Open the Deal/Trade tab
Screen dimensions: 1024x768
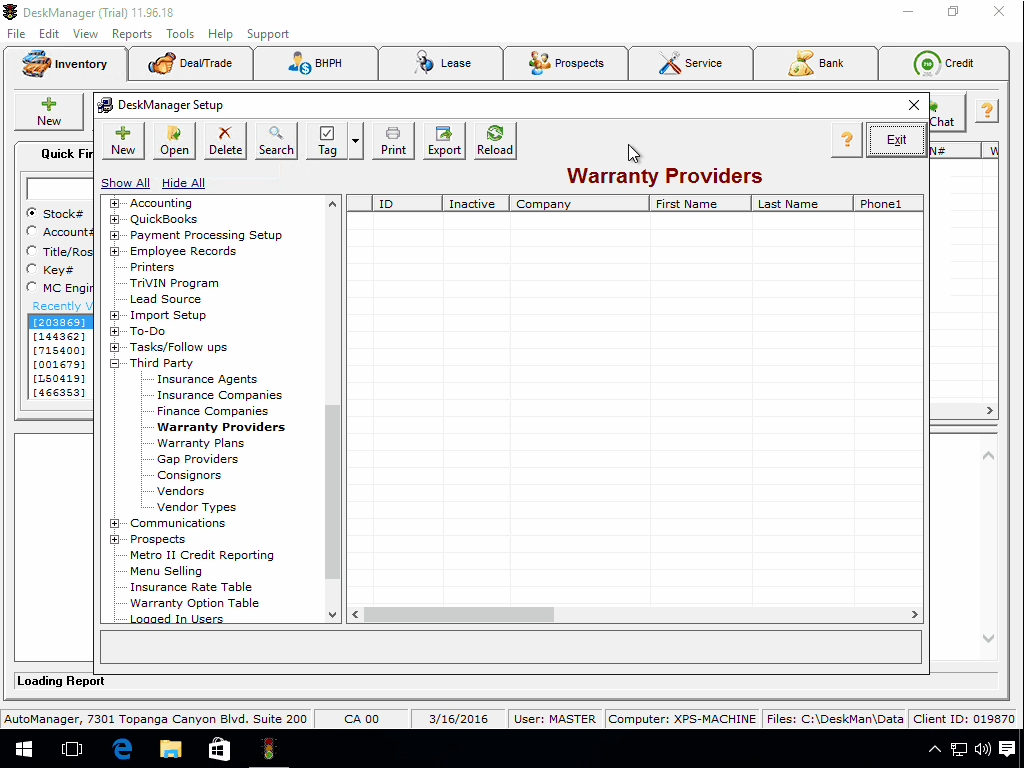click(191, 63)
